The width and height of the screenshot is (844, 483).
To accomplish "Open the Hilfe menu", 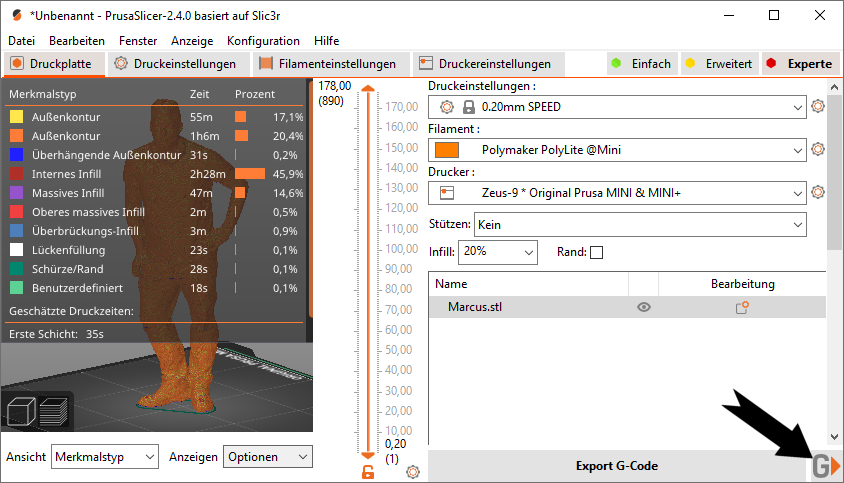I will tap(327, 40).
